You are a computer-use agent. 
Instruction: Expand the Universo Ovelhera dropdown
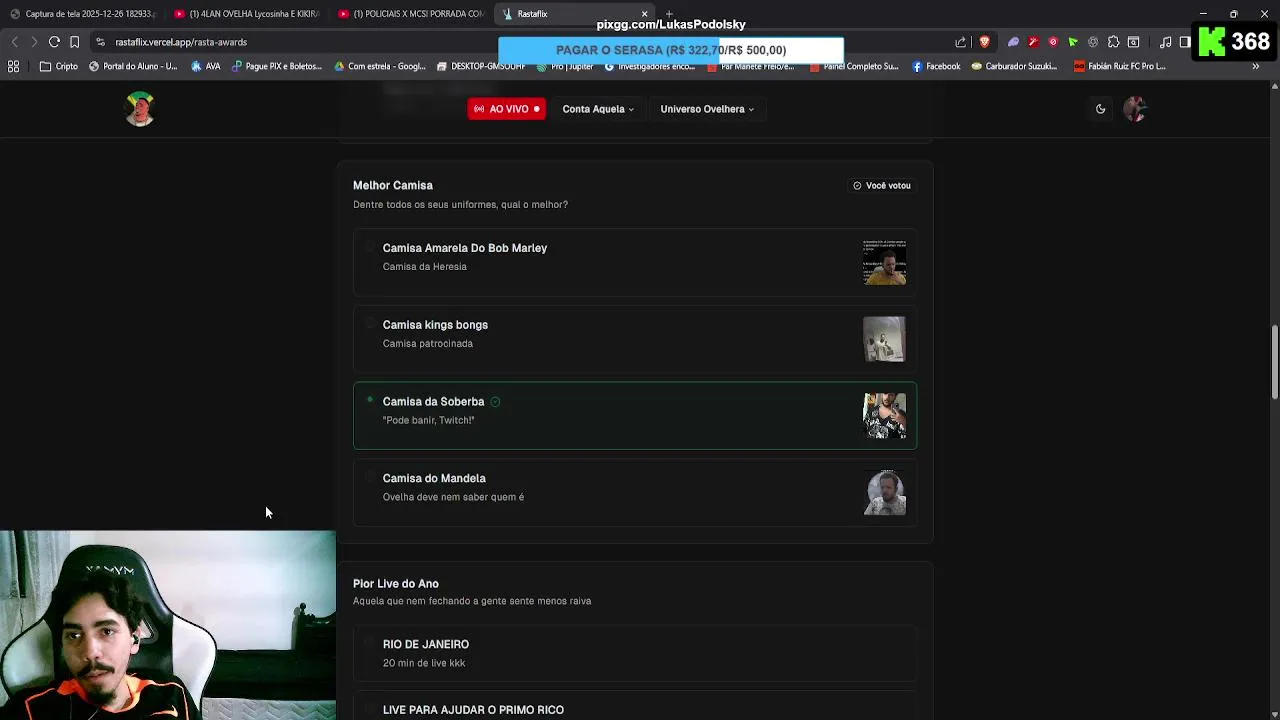(x=707, y=109)
